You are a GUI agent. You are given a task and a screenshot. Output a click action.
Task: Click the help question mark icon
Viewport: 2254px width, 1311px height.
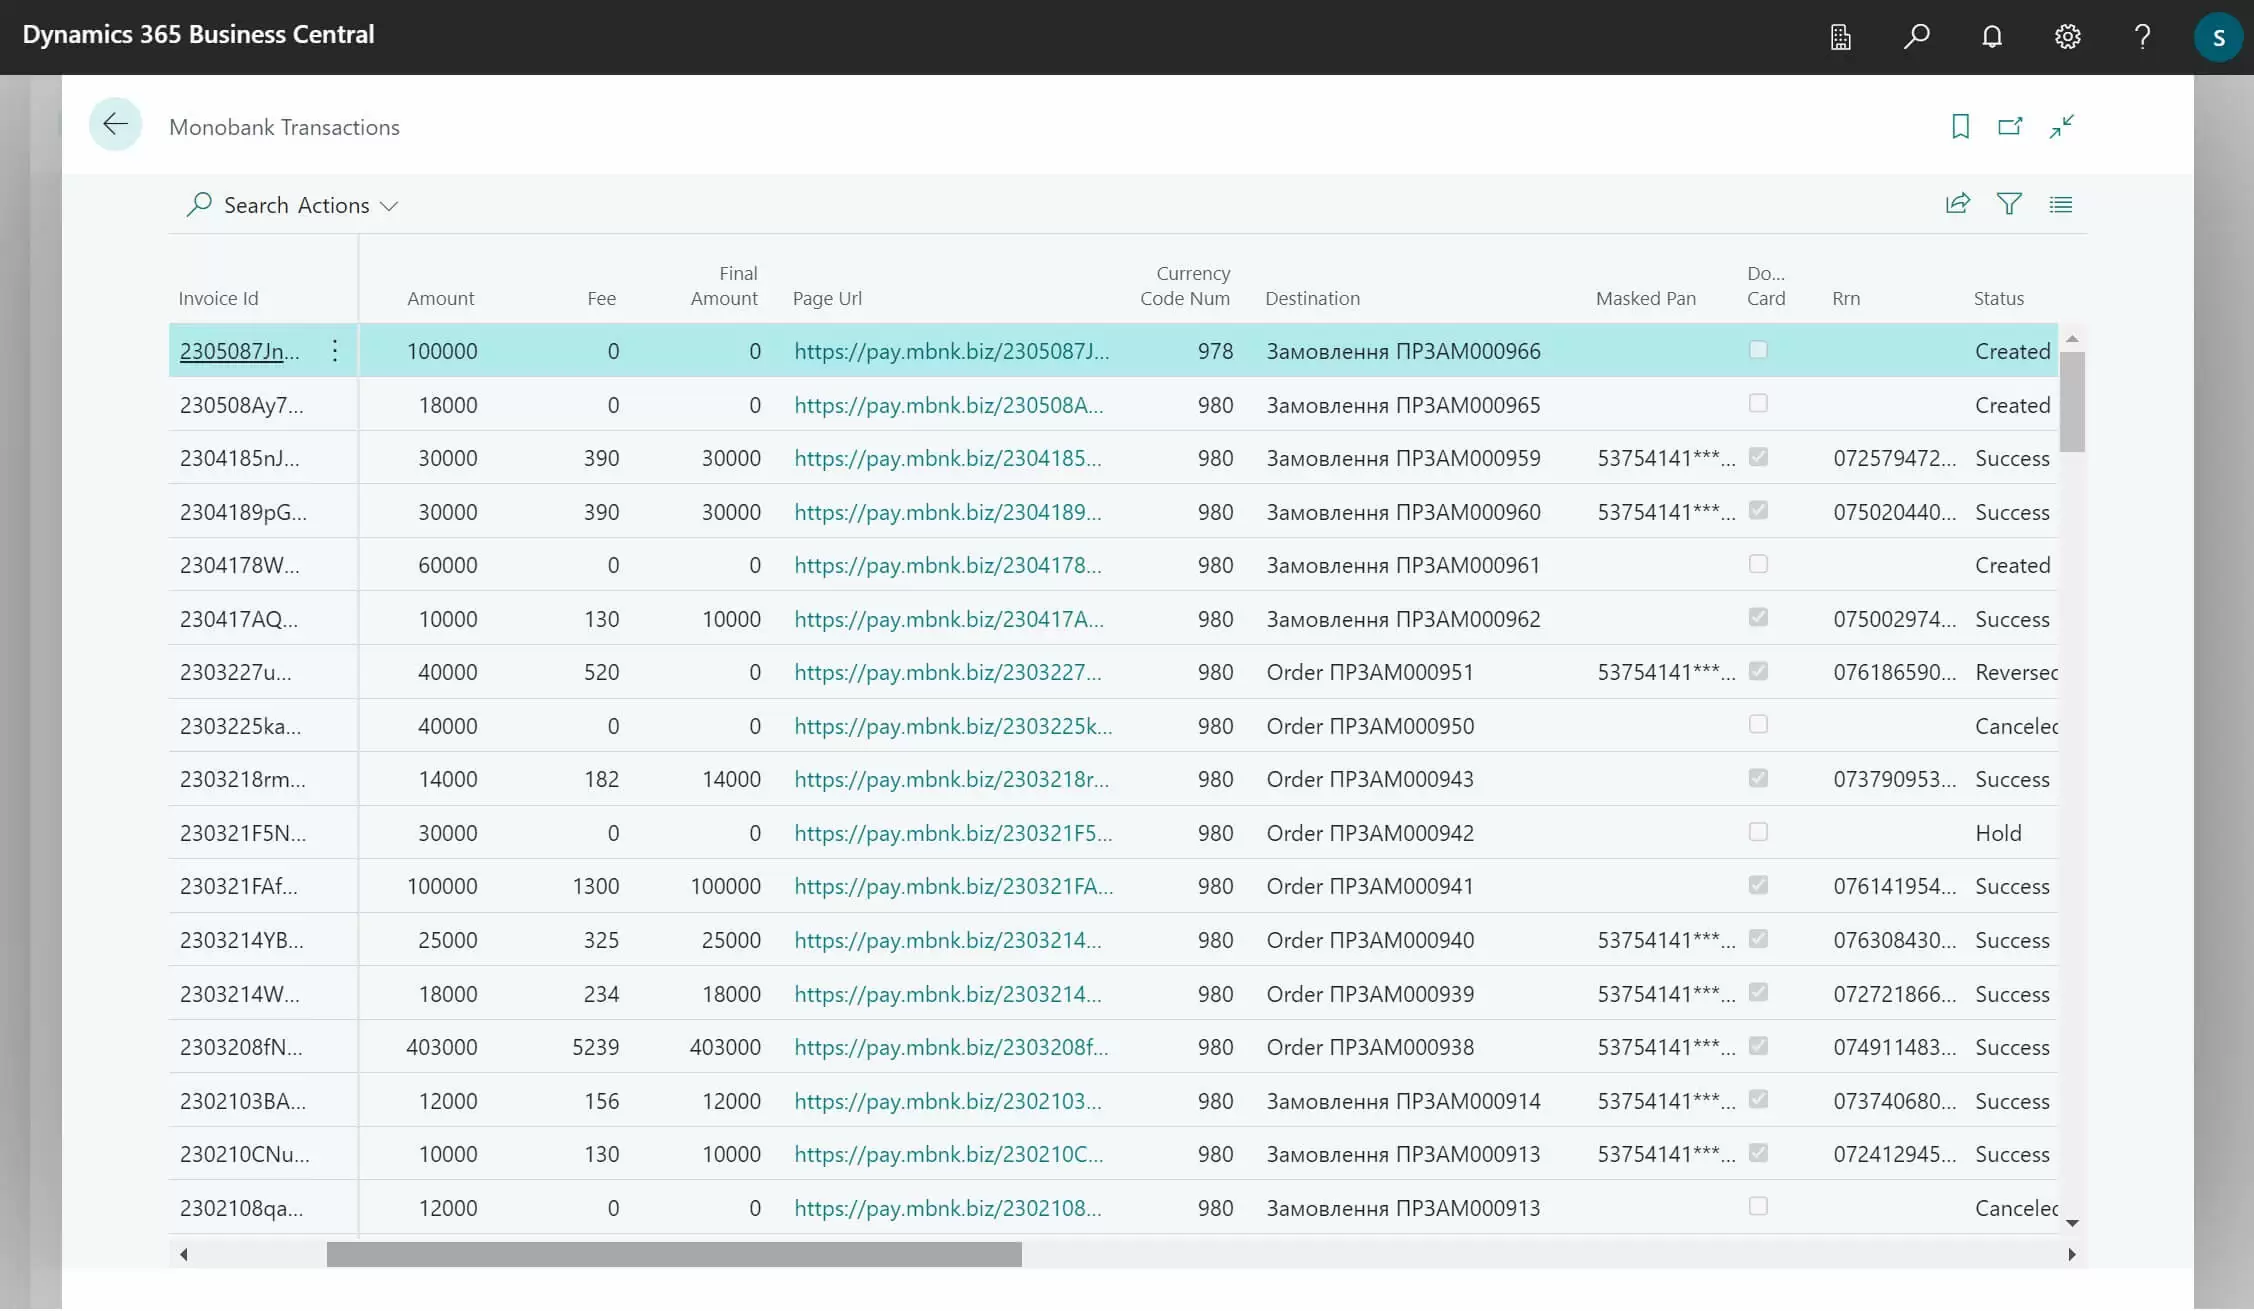point(2142,37)
